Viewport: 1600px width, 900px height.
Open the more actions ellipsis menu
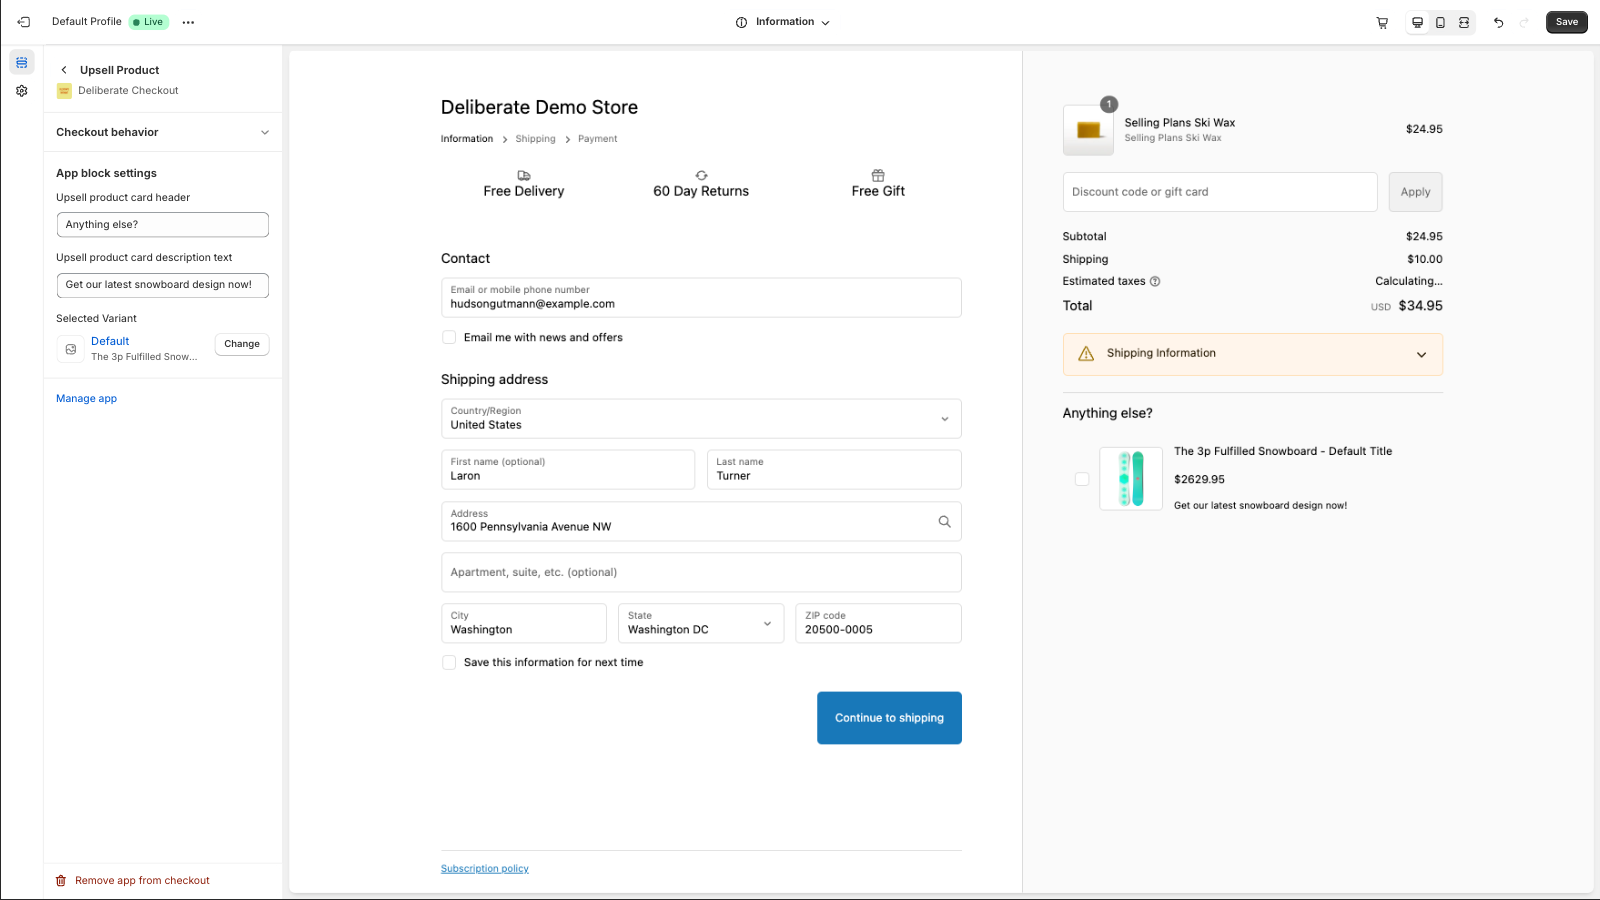click(188, 22)
